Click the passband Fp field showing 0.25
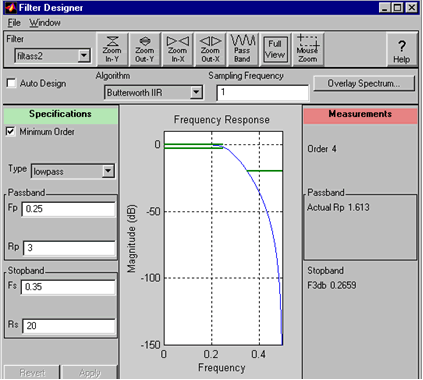The height and width of the screenshot is (380, 423). (69, 209)
